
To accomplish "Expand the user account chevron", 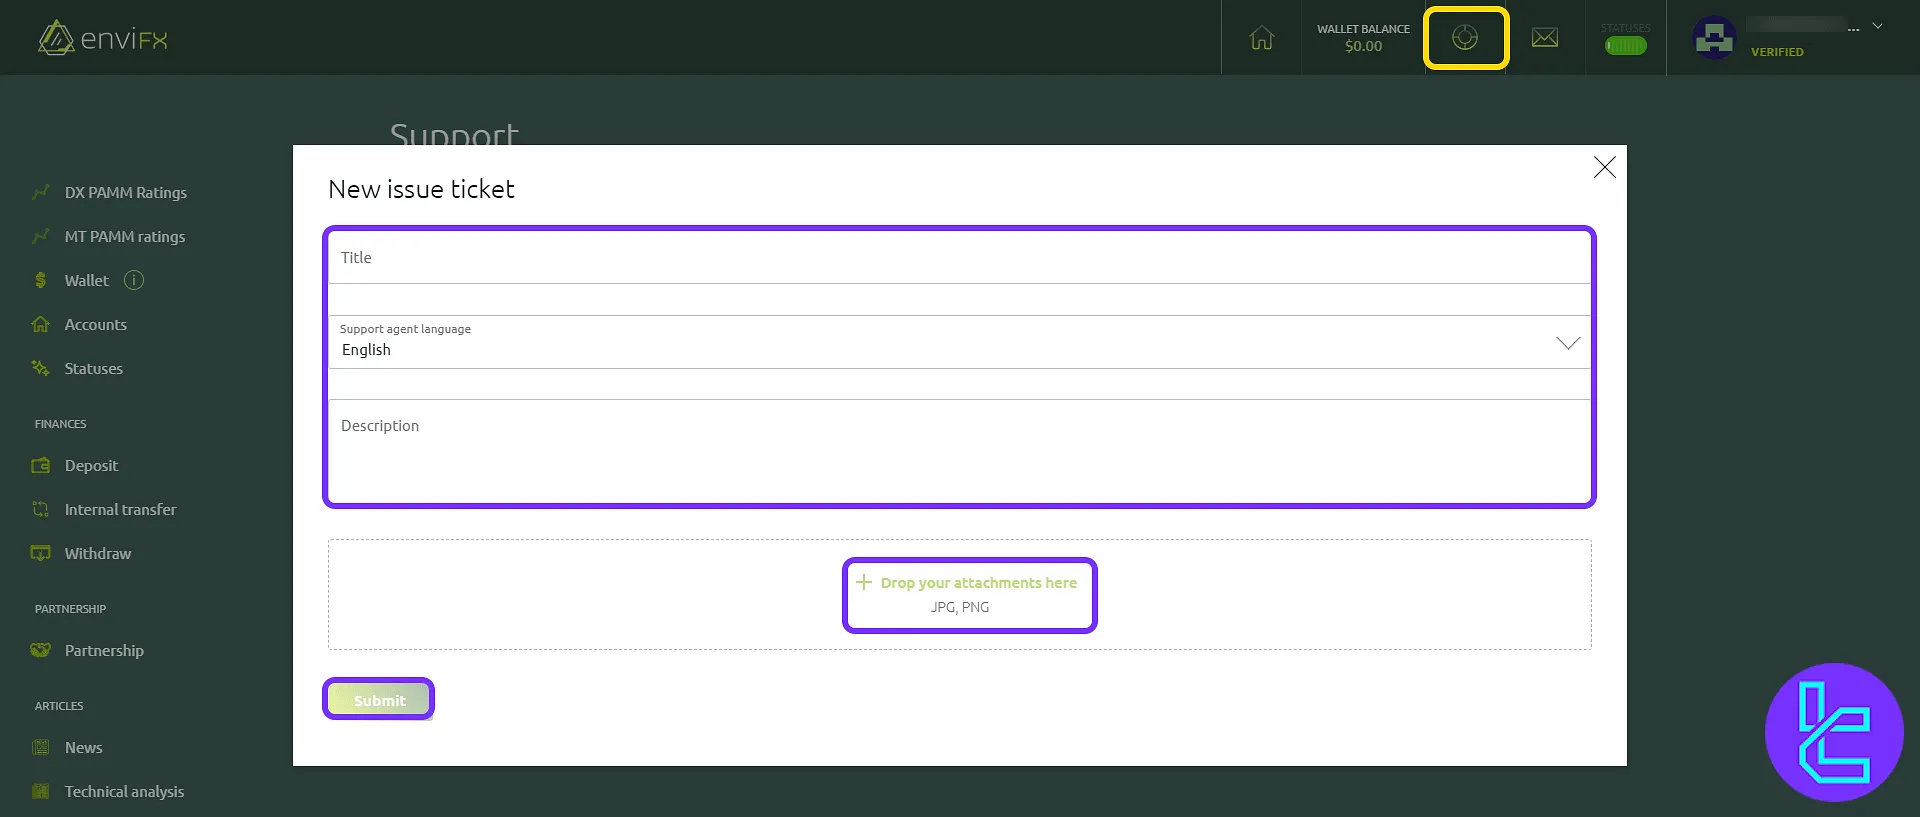I will [1877, 27].
